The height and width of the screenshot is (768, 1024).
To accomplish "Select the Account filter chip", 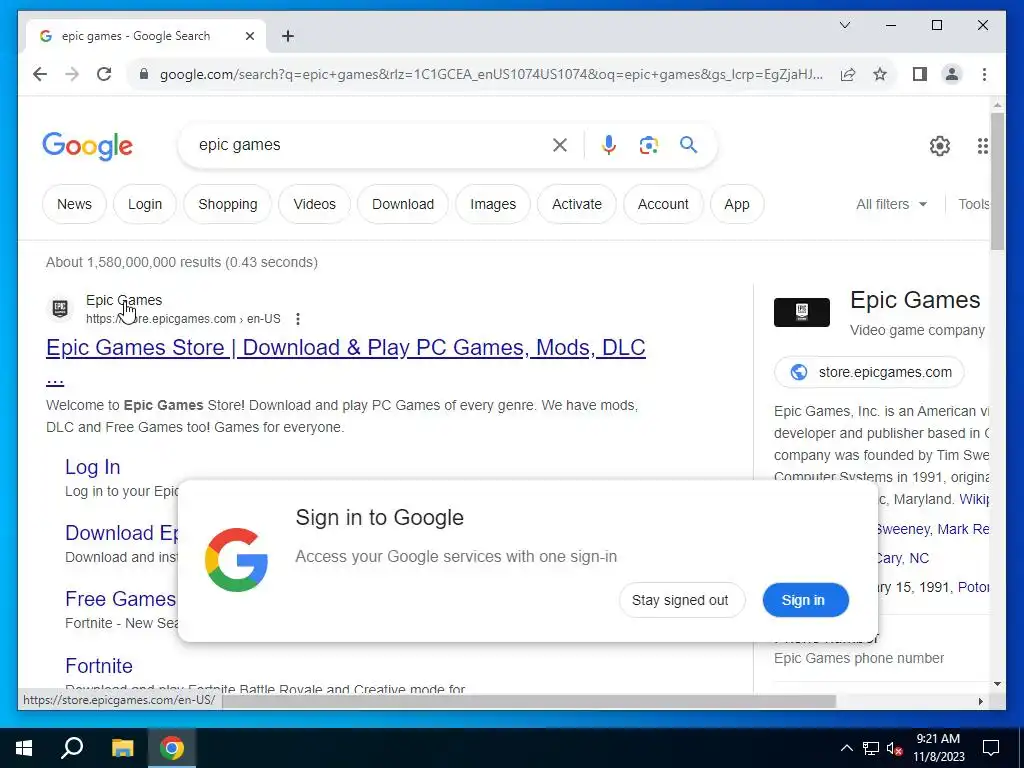I will (x=663, y=204).
